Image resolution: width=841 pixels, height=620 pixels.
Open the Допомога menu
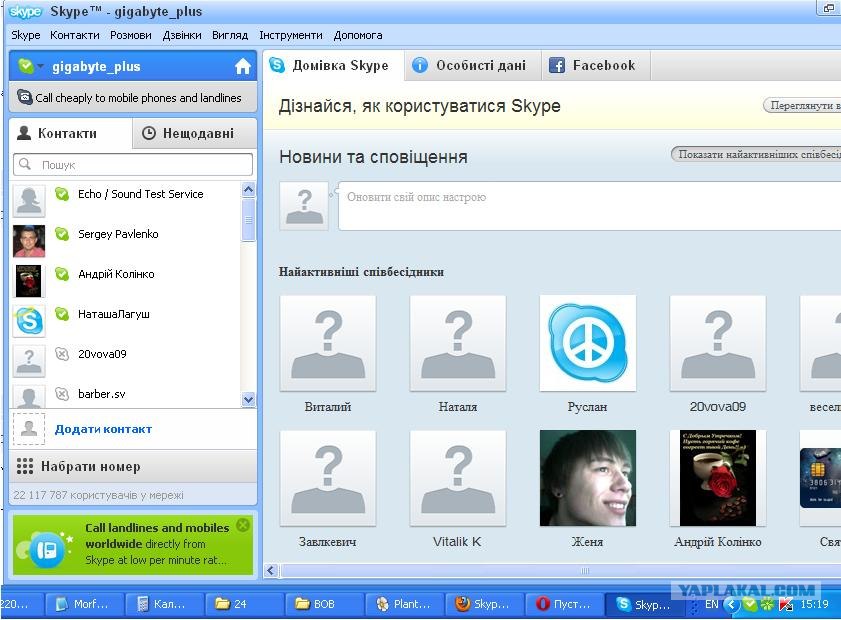(358, 35)
